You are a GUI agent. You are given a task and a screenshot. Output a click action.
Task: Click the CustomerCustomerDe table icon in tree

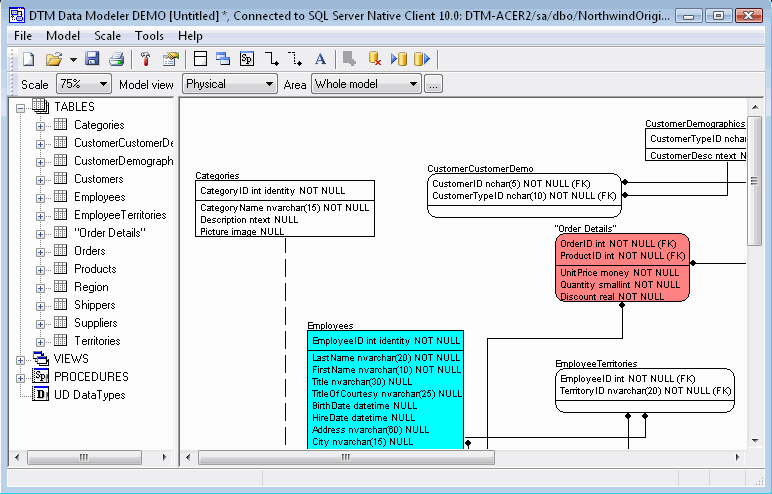click(x=61, y=142)
